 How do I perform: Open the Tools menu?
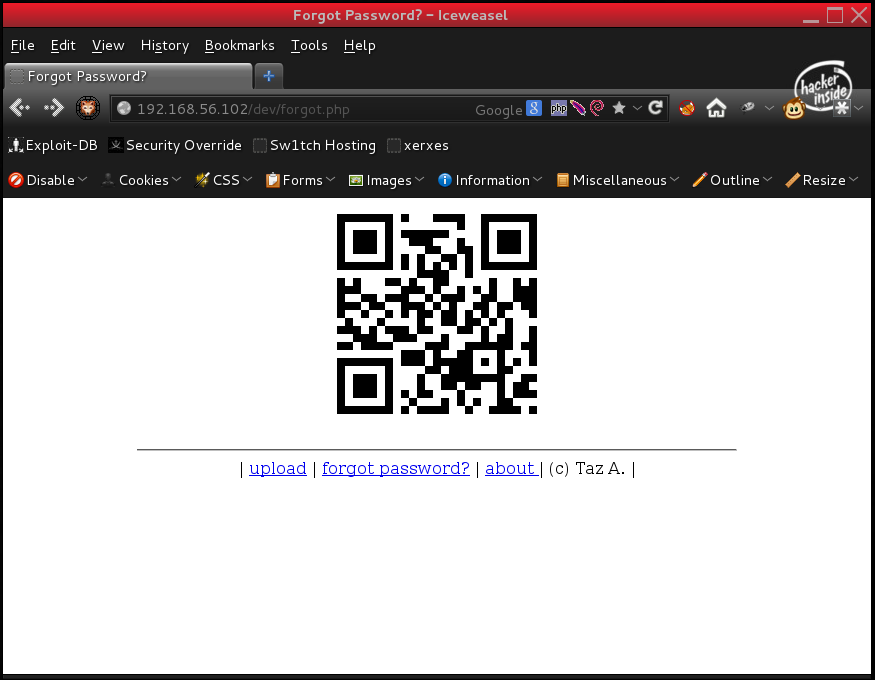[309, 46]
